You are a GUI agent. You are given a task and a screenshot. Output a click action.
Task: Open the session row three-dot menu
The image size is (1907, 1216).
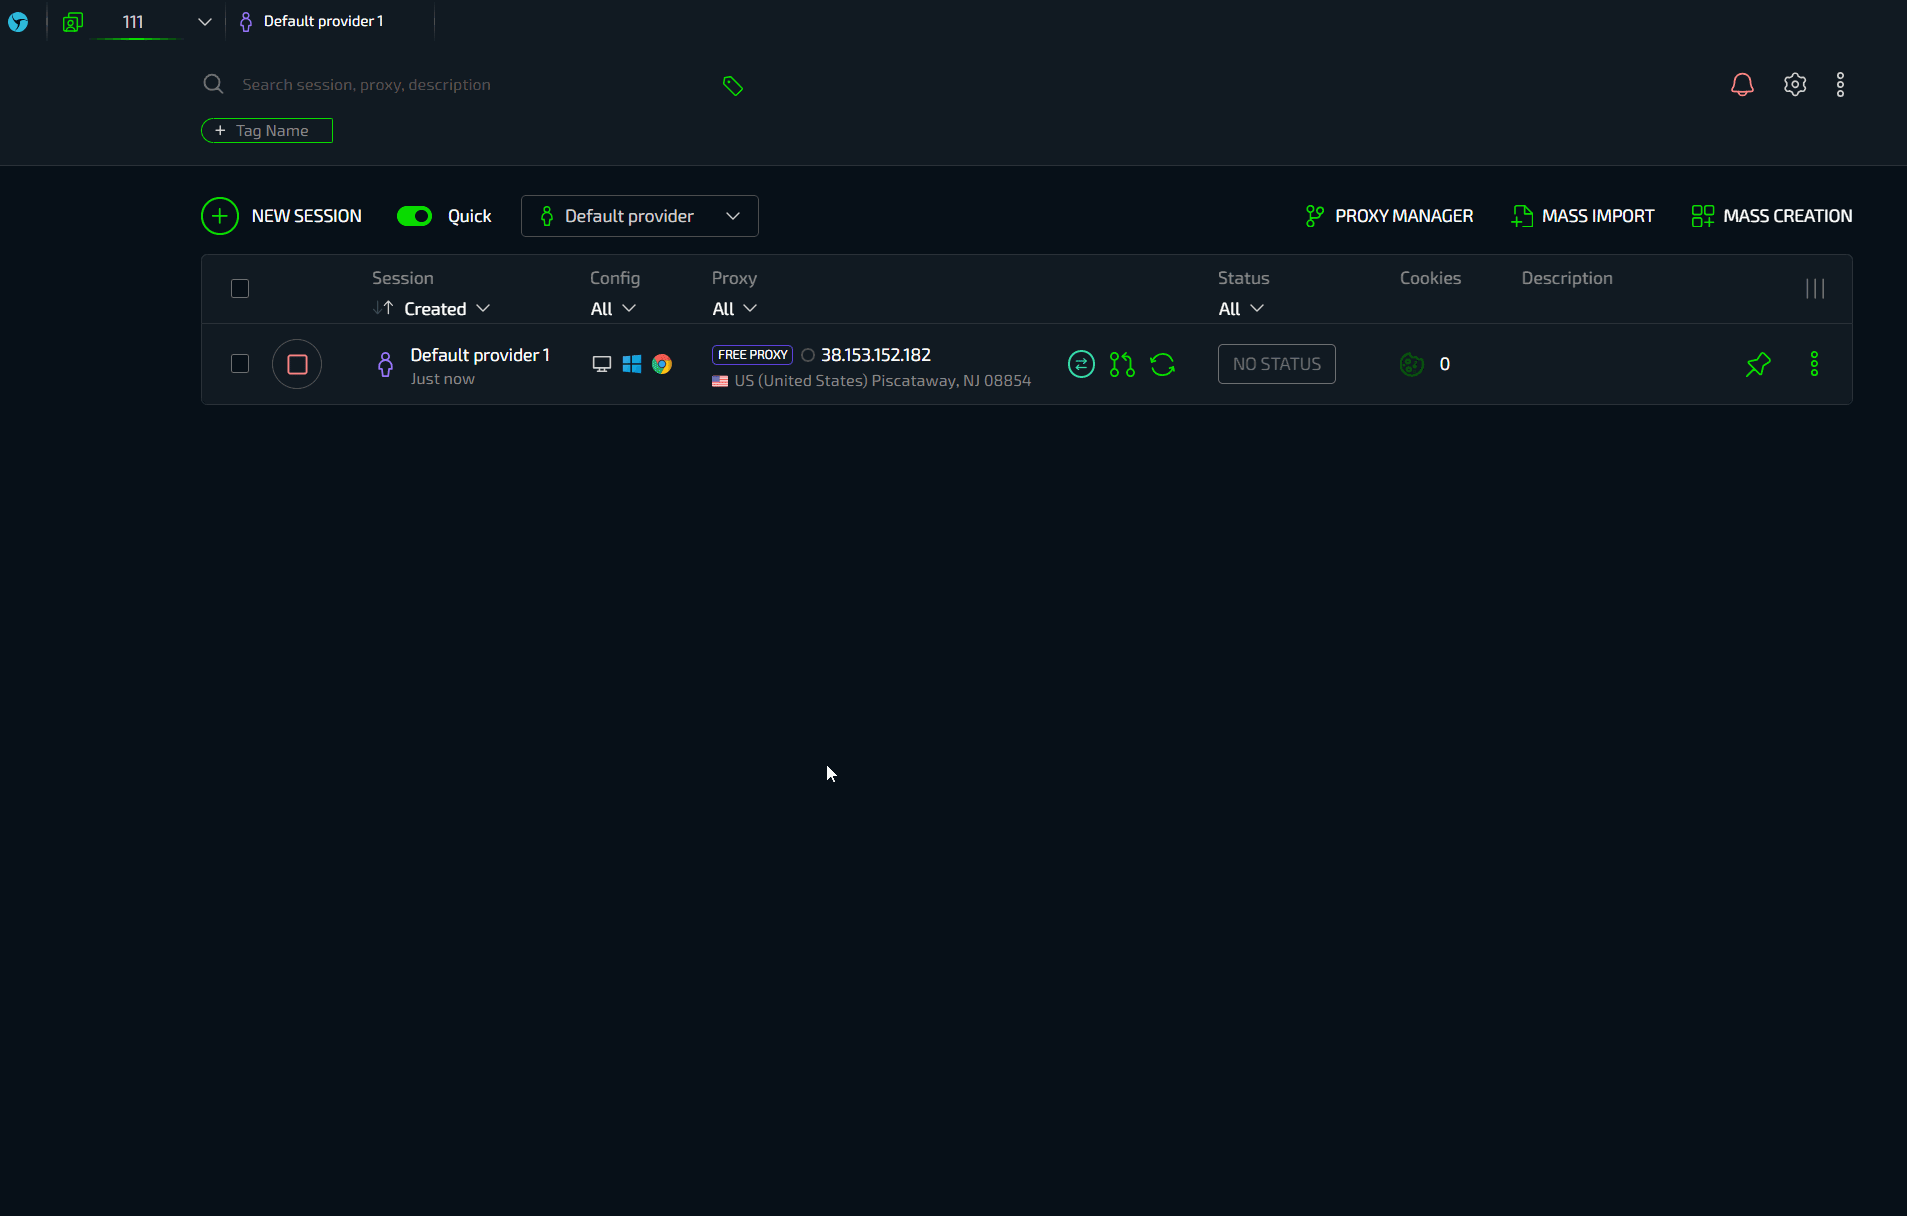(x=1814, y=364)
